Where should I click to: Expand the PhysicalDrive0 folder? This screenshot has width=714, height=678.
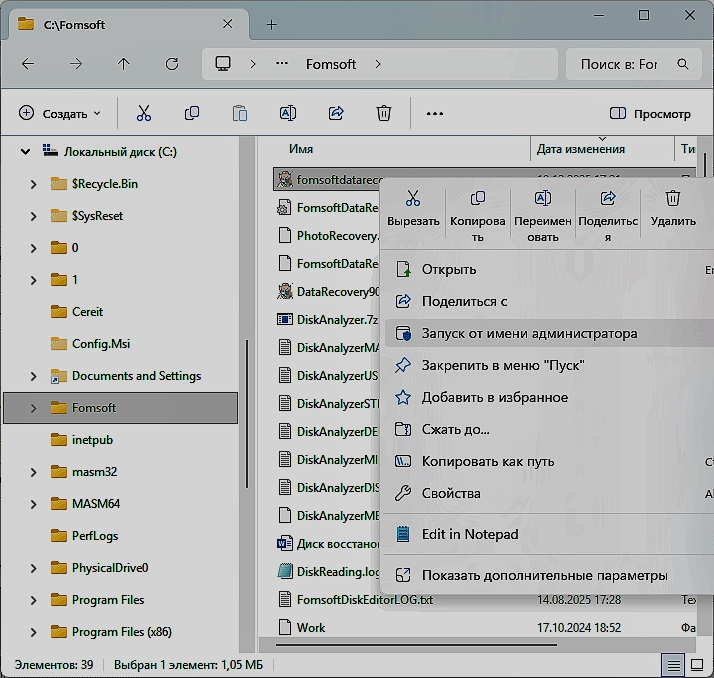(x=33, y=568)
